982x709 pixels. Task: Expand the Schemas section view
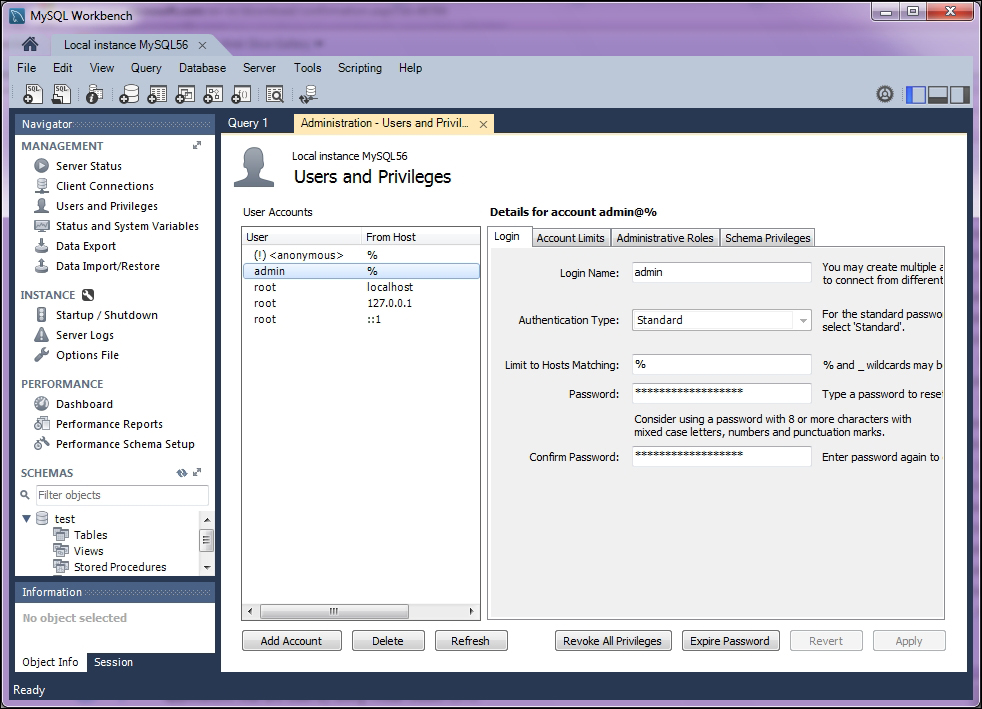point(197,472)
